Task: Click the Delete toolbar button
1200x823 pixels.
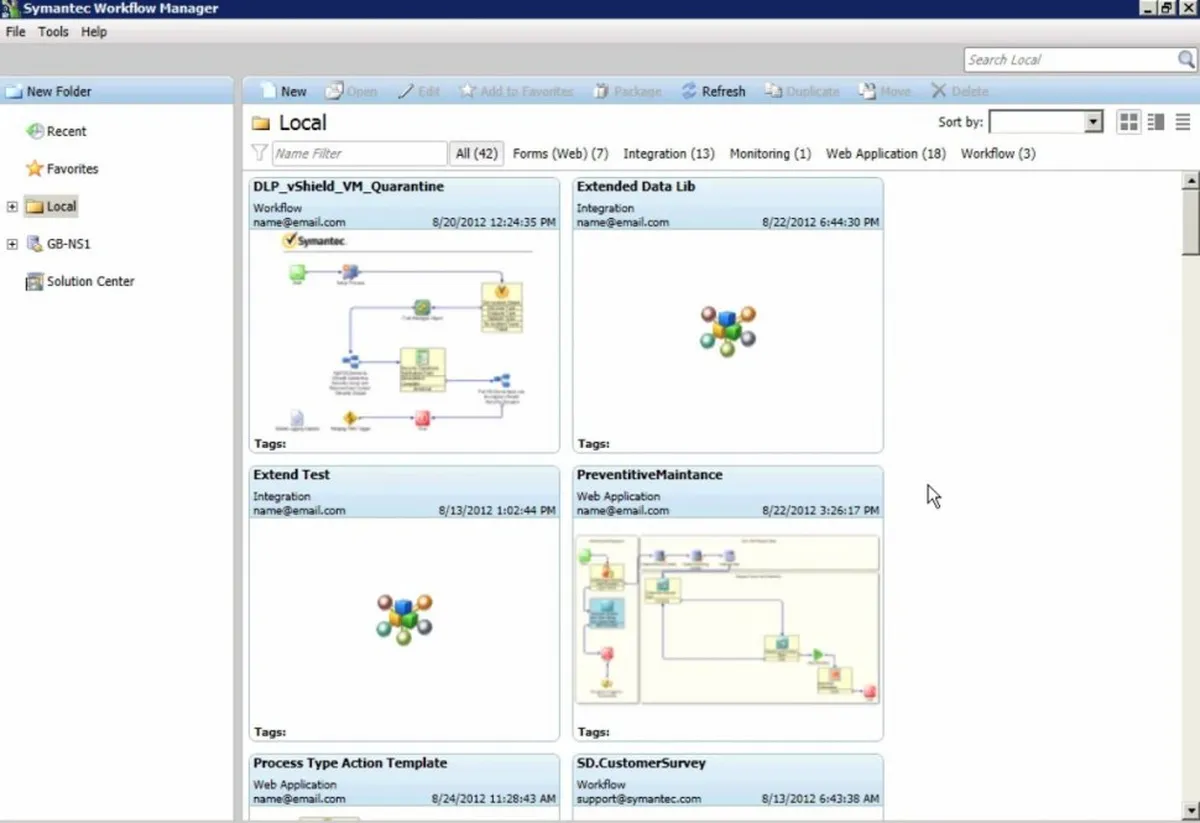Action: [959, 91]
